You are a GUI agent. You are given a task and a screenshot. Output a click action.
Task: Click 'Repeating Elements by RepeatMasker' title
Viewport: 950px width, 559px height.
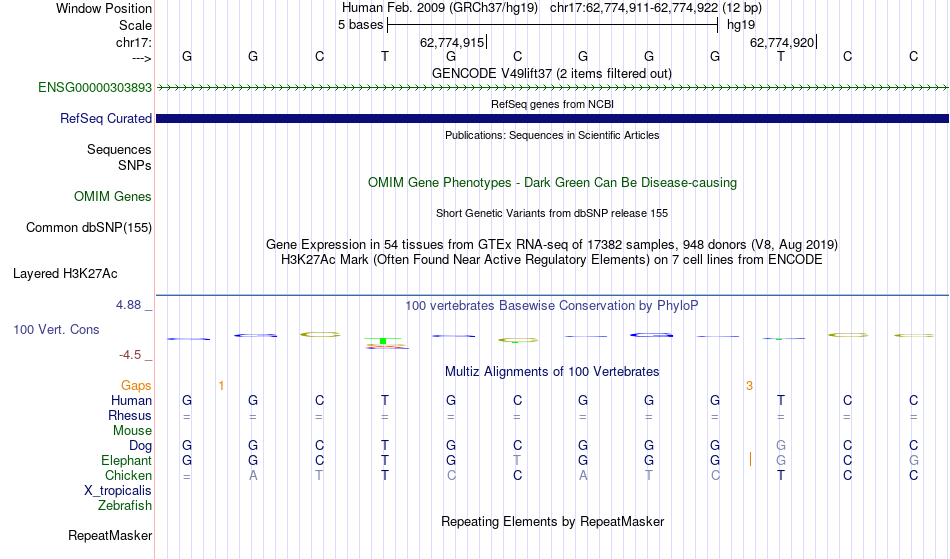553,522
